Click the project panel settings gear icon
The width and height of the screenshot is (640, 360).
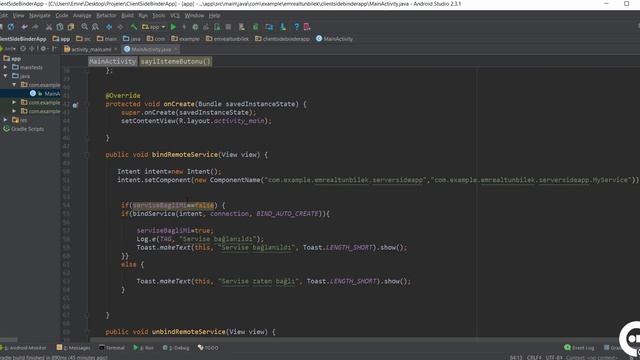43,49
